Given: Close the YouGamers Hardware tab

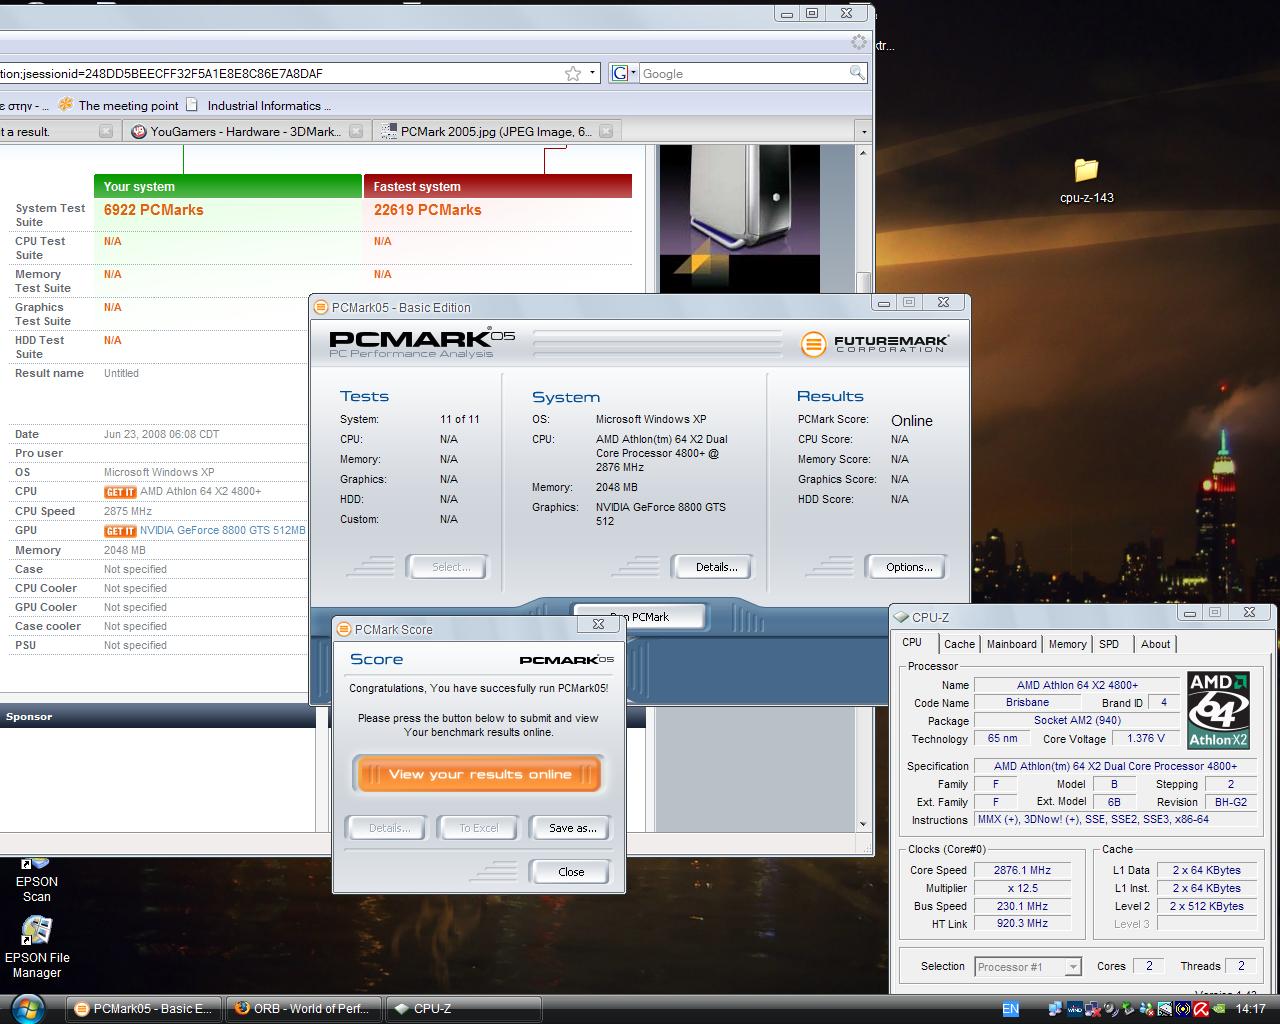Looking at the screenshot, I should (357, 131).
